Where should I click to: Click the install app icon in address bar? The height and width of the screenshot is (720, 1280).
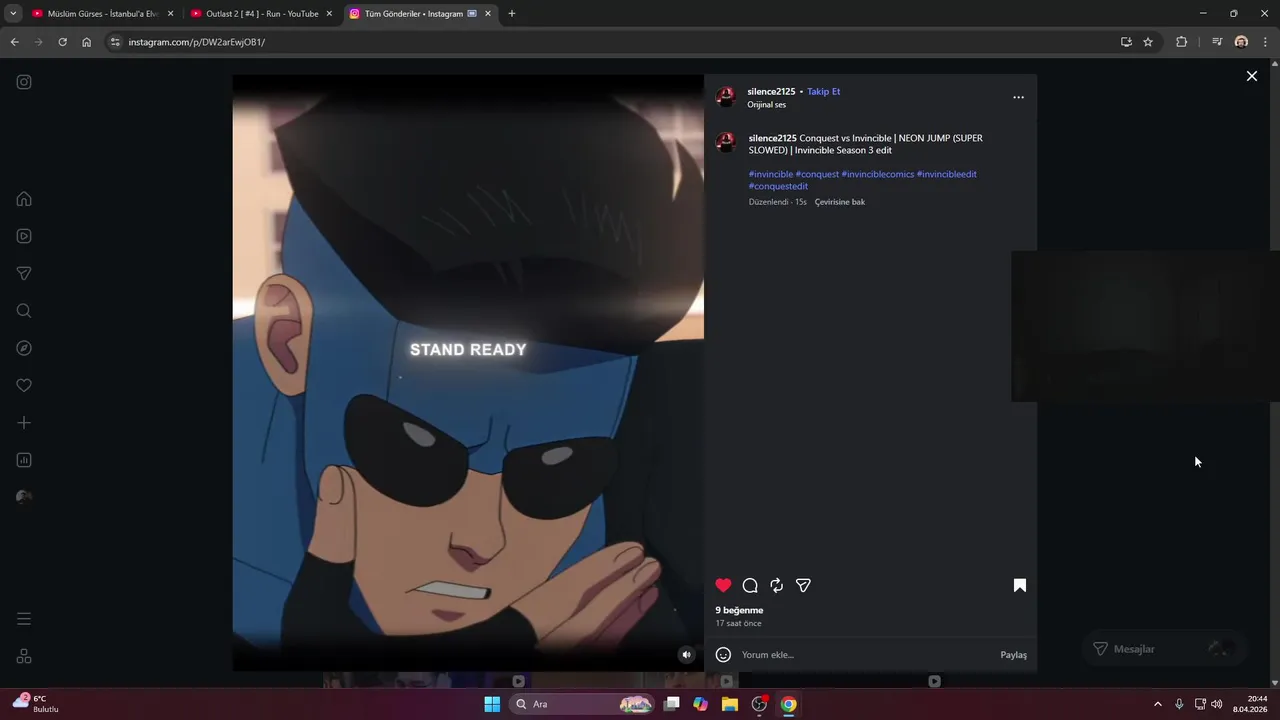coord(1126,42)
